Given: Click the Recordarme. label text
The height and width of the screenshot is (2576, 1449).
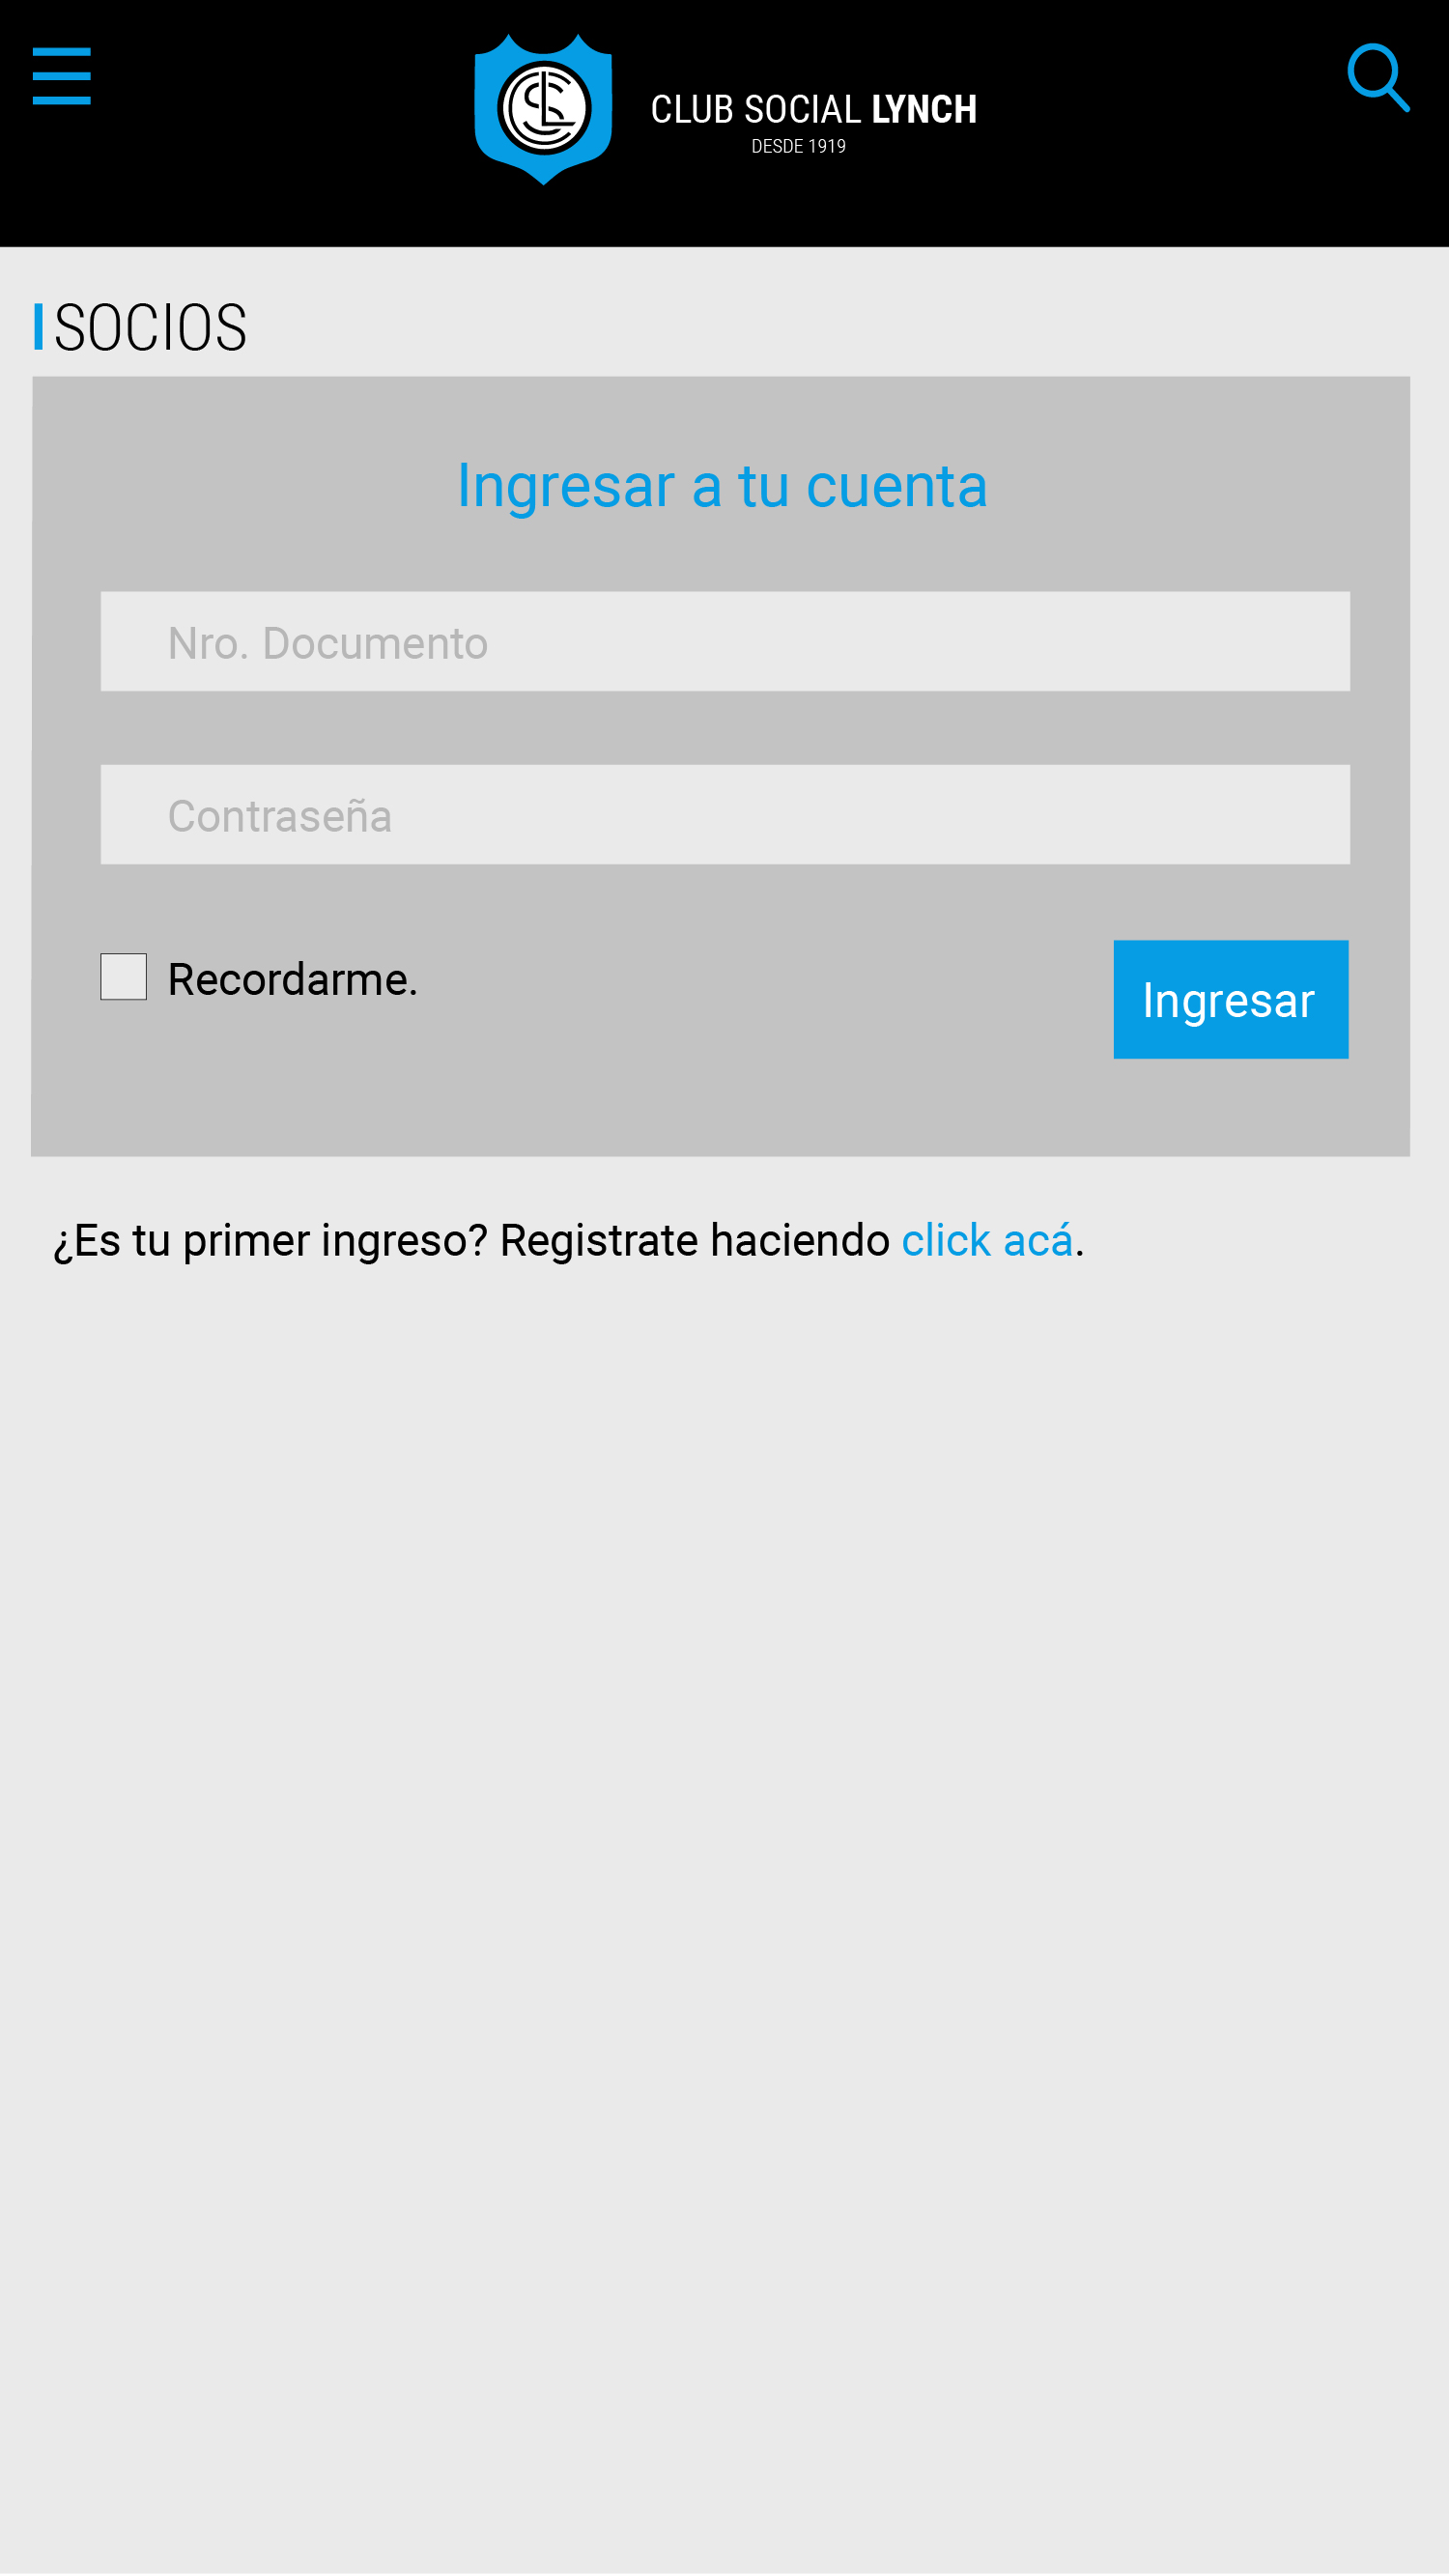Looking at the screenshot, I should tap(292, 979).
